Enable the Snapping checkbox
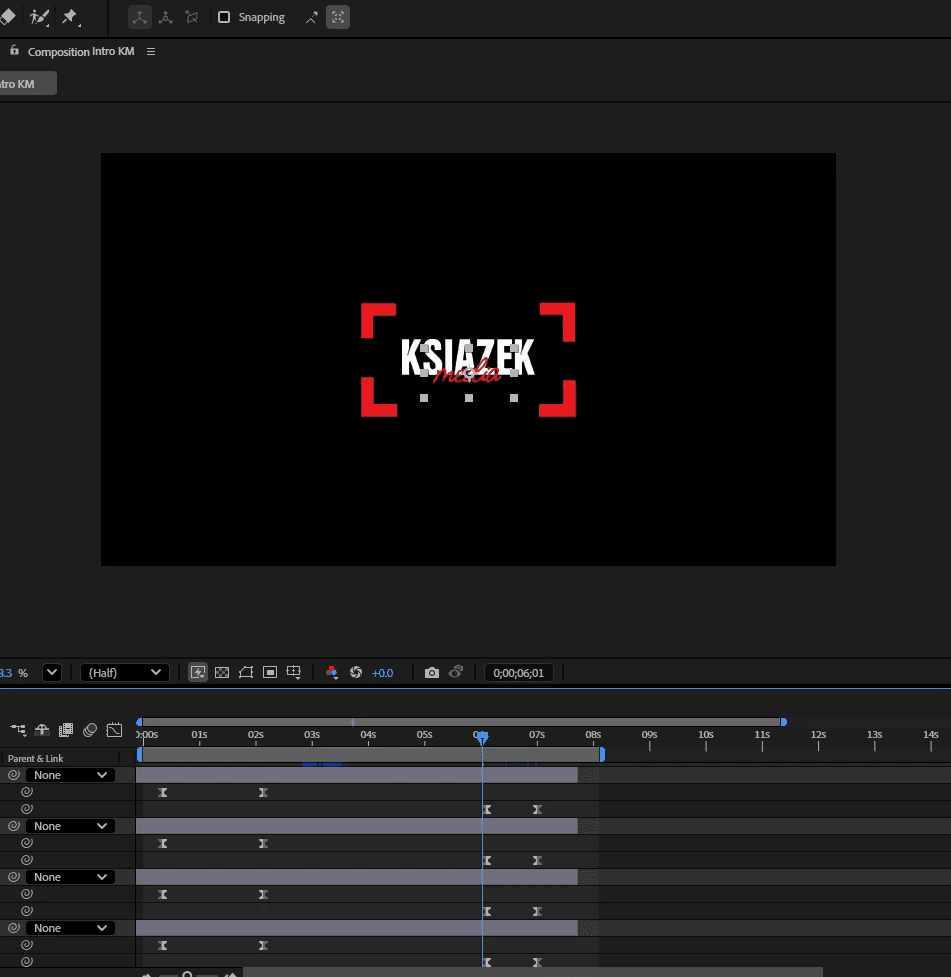The width and height of the screenshot is (951, 977). point(224,17)
